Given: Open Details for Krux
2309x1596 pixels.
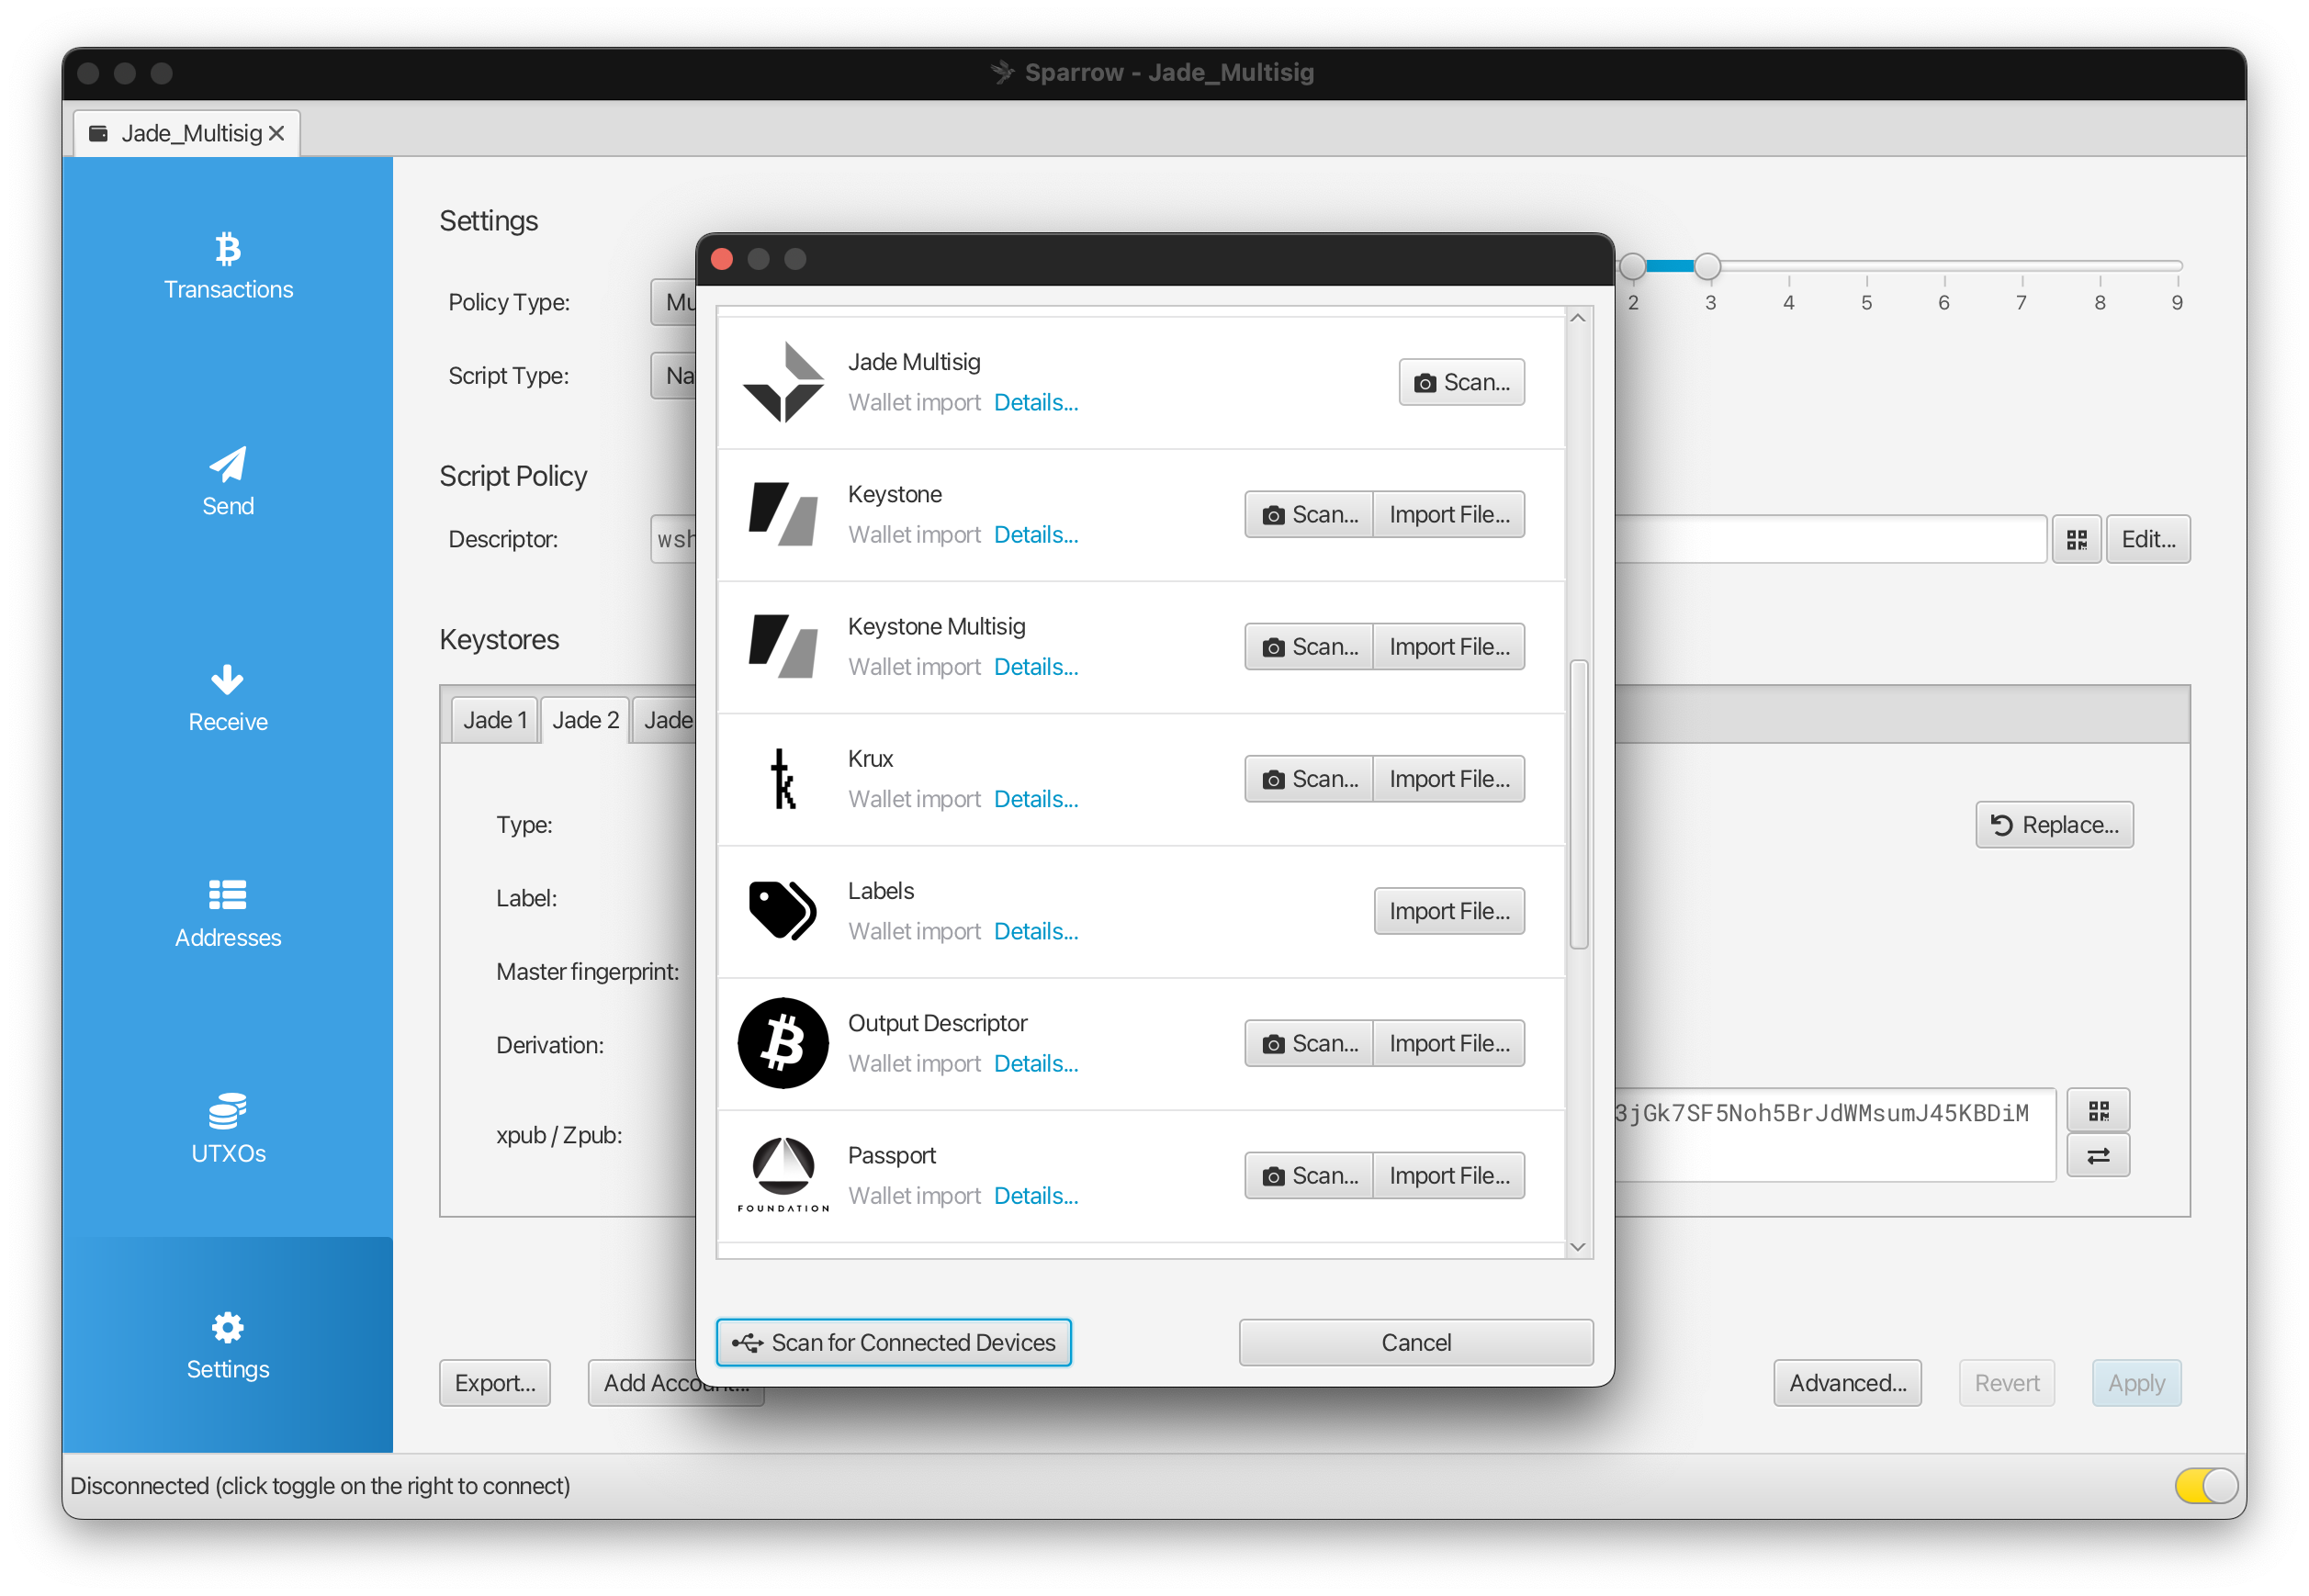Looking at the screenshot, I should [x=1036, y=799].
